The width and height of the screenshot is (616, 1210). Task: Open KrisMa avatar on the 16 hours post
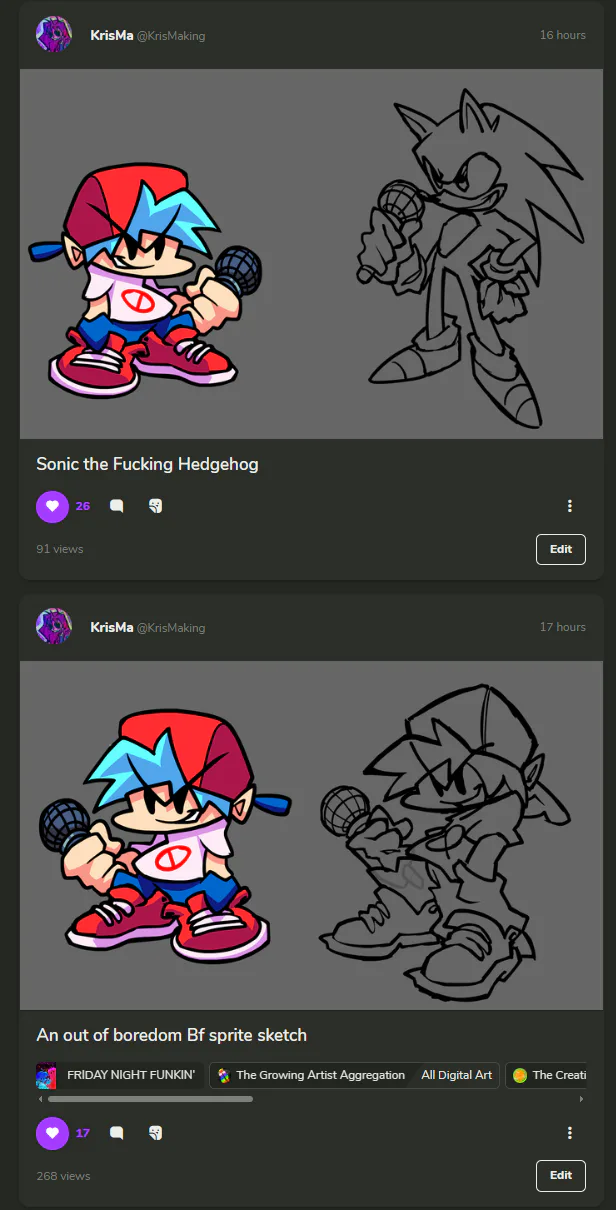tap(53, 35)
